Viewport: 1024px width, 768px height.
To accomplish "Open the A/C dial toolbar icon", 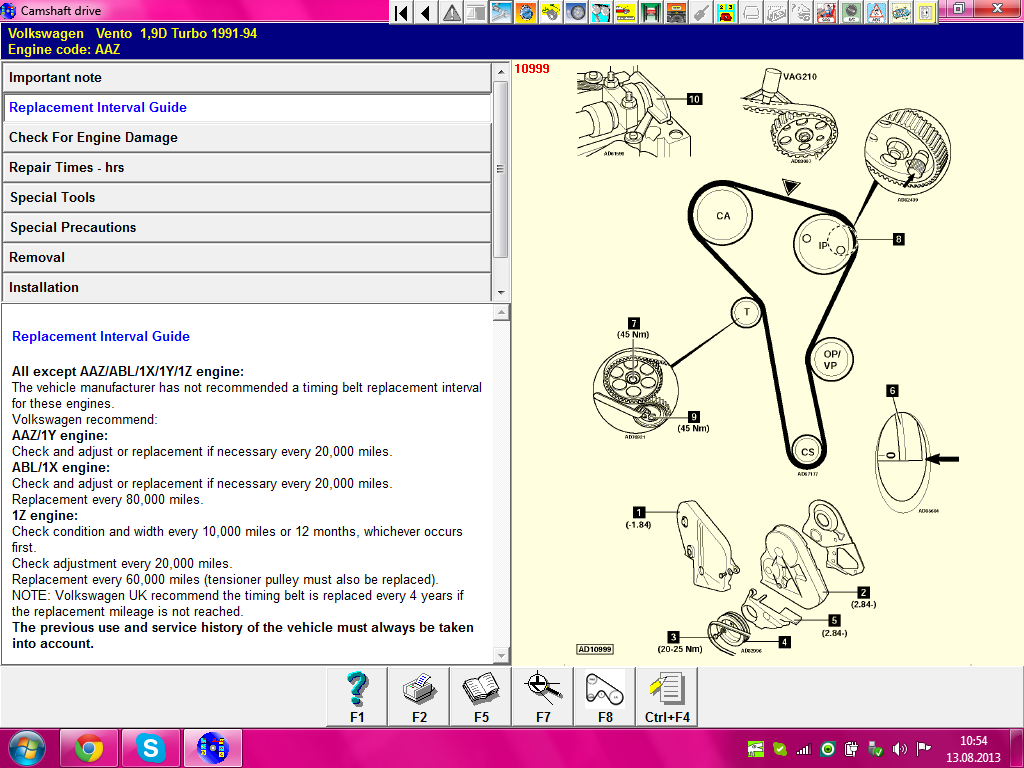I will click(x=850, y=12).
